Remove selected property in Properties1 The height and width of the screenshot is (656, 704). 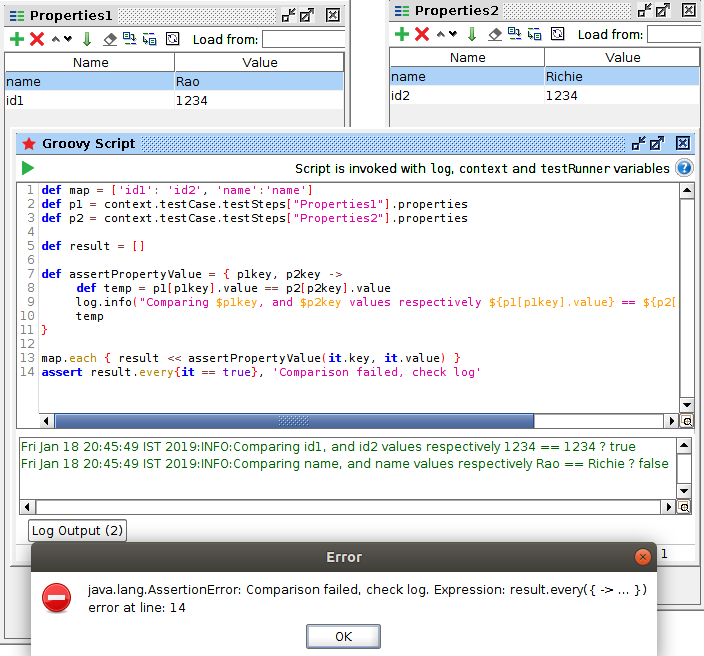click(37, 39)
